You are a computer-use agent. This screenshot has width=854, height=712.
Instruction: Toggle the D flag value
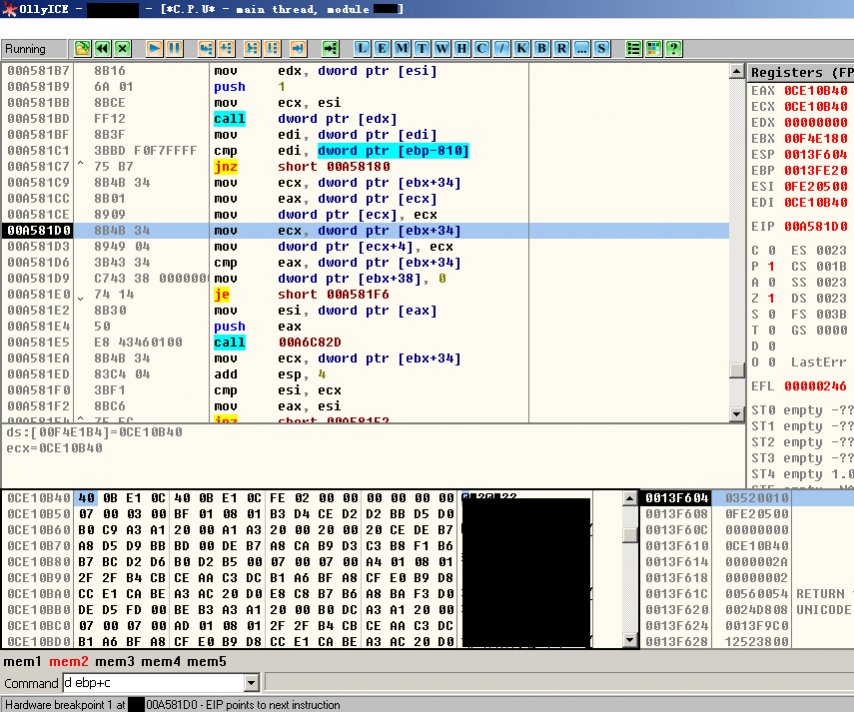[x=771, y=346]
